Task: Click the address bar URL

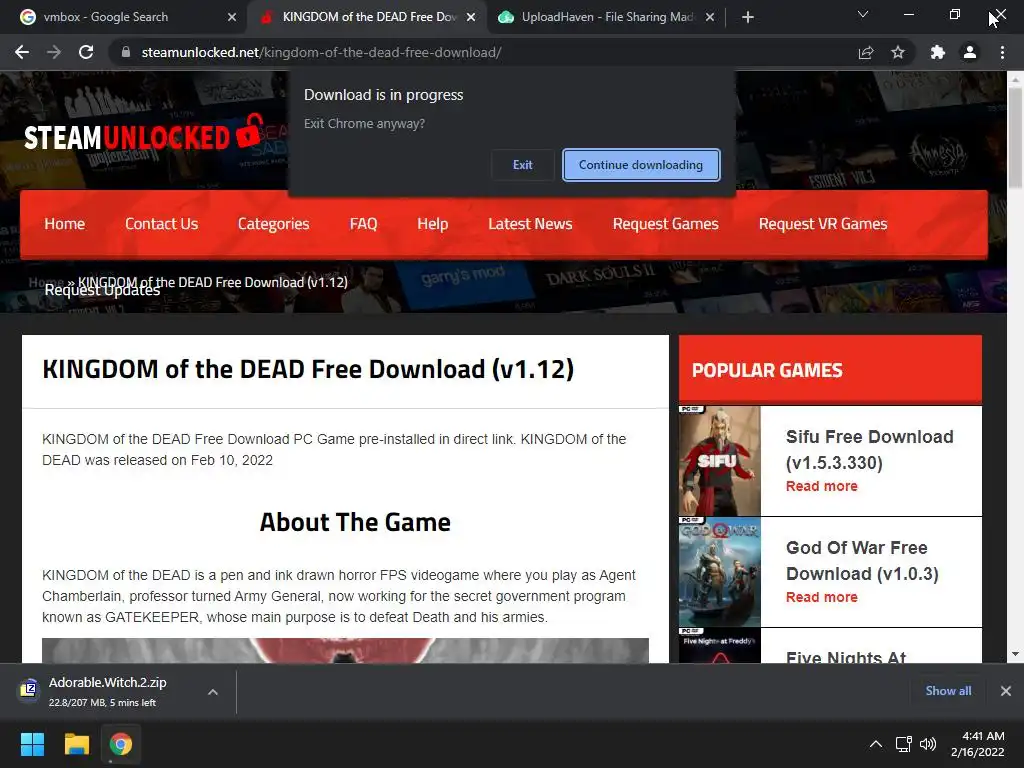Action: pyautogui.click(x=321, y=52)
